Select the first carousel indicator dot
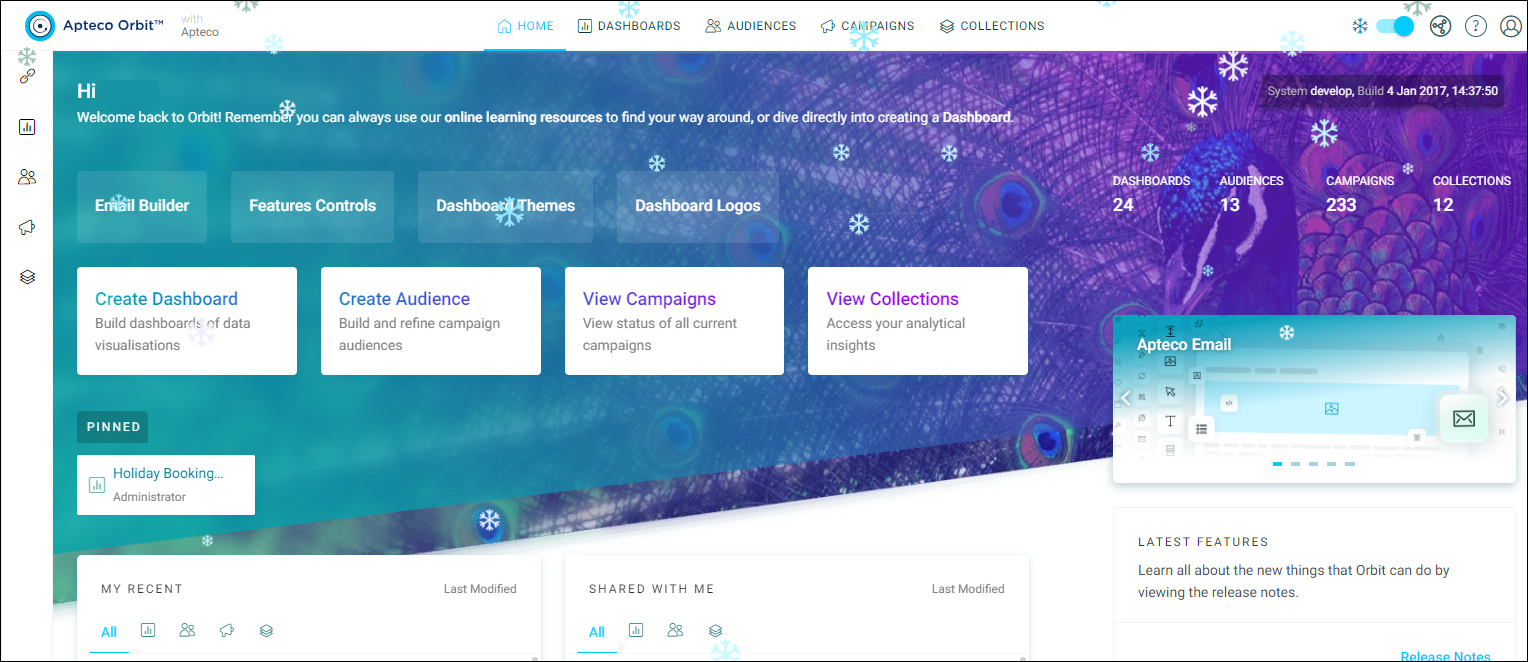1528x662 pixels. [1277, 464]
